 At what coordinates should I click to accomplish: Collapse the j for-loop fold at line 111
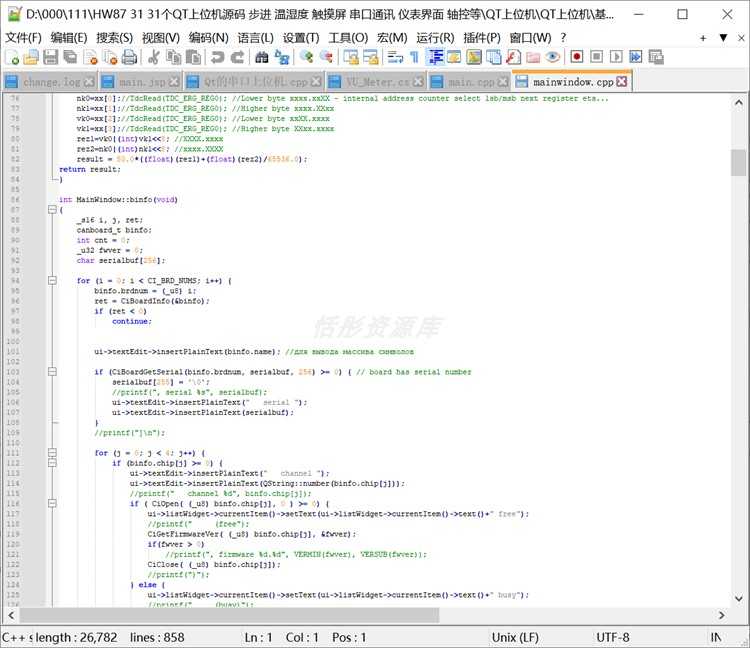point(52,452)
